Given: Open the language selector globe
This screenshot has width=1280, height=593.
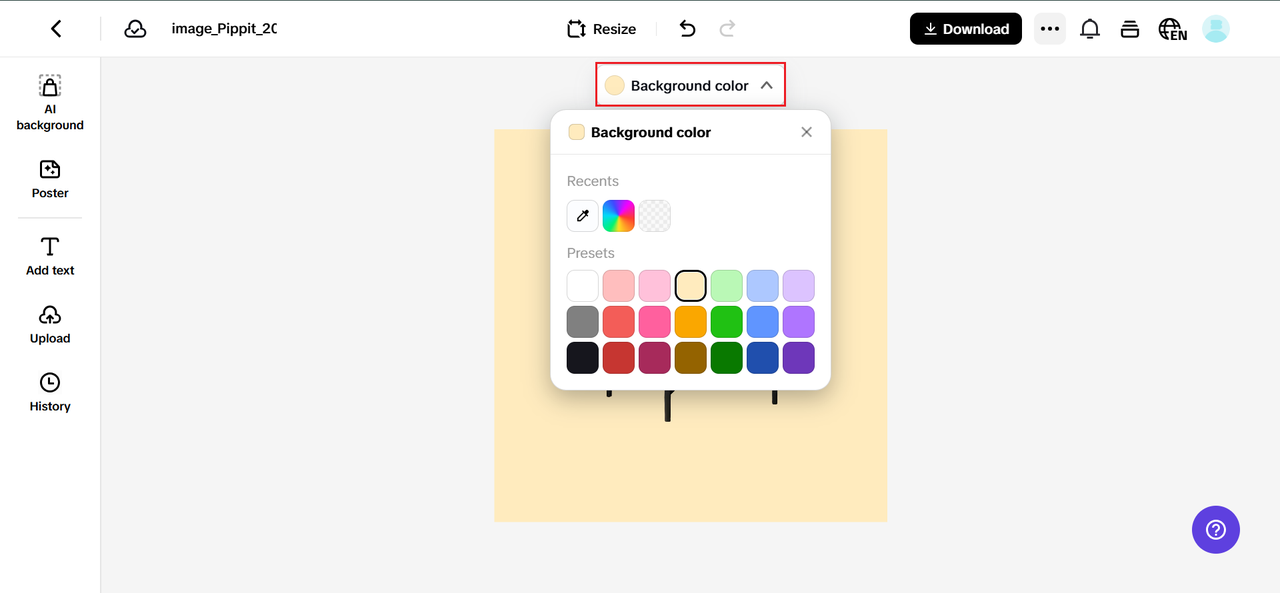Looking at the screenshot, I should 1171,29.
